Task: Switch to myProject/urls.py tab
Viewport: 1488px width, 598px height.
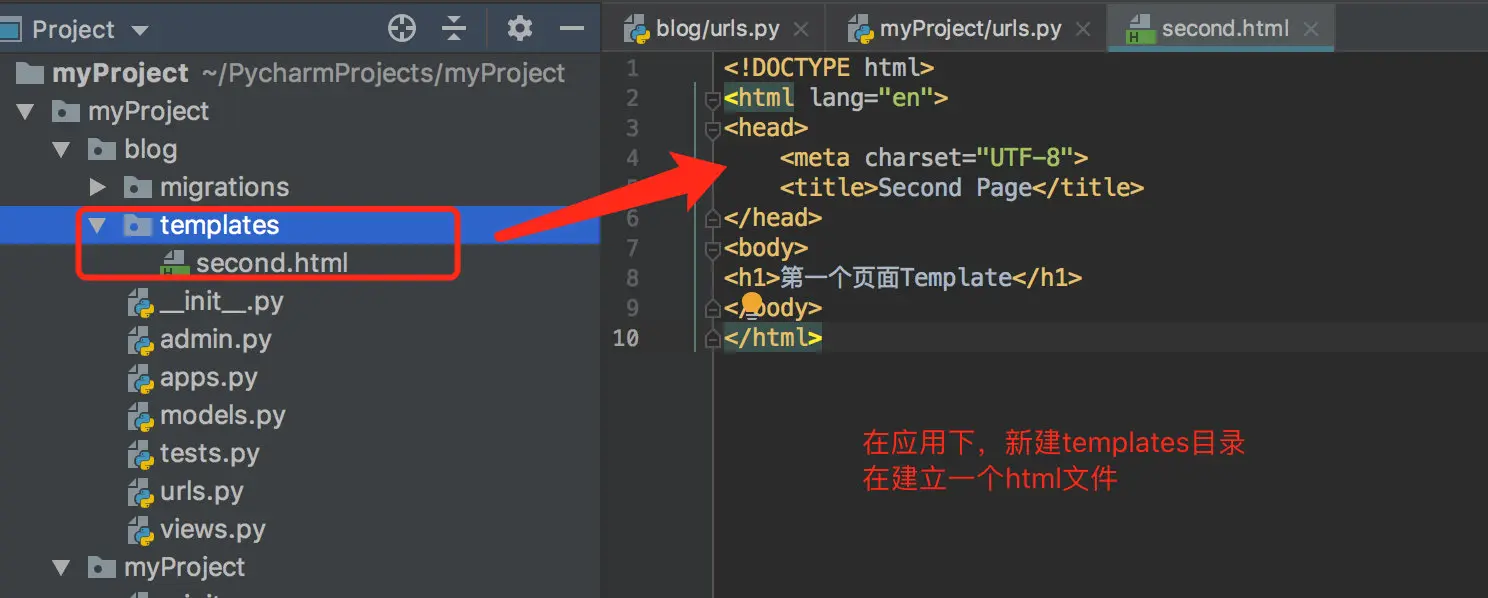Action: pyautogui.click(x=969, y=29)
